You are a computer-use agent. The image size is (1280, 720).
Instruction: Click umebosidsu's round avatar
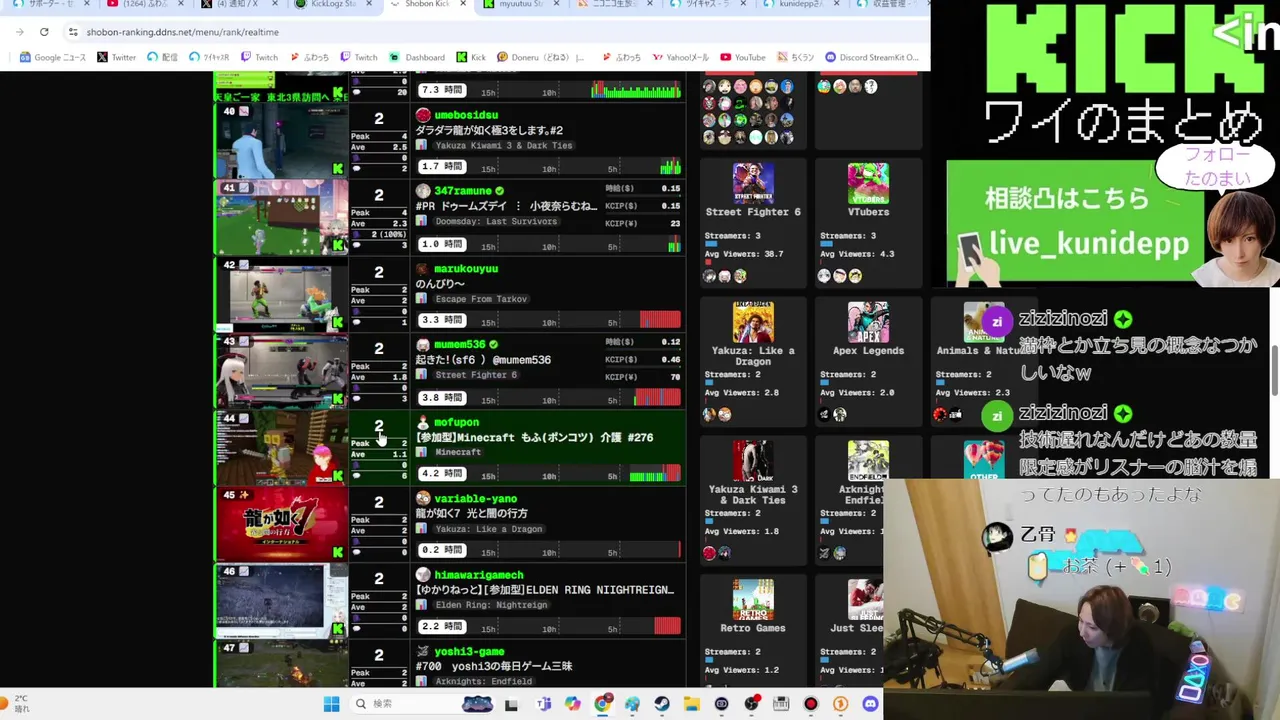tap(423, 115)
